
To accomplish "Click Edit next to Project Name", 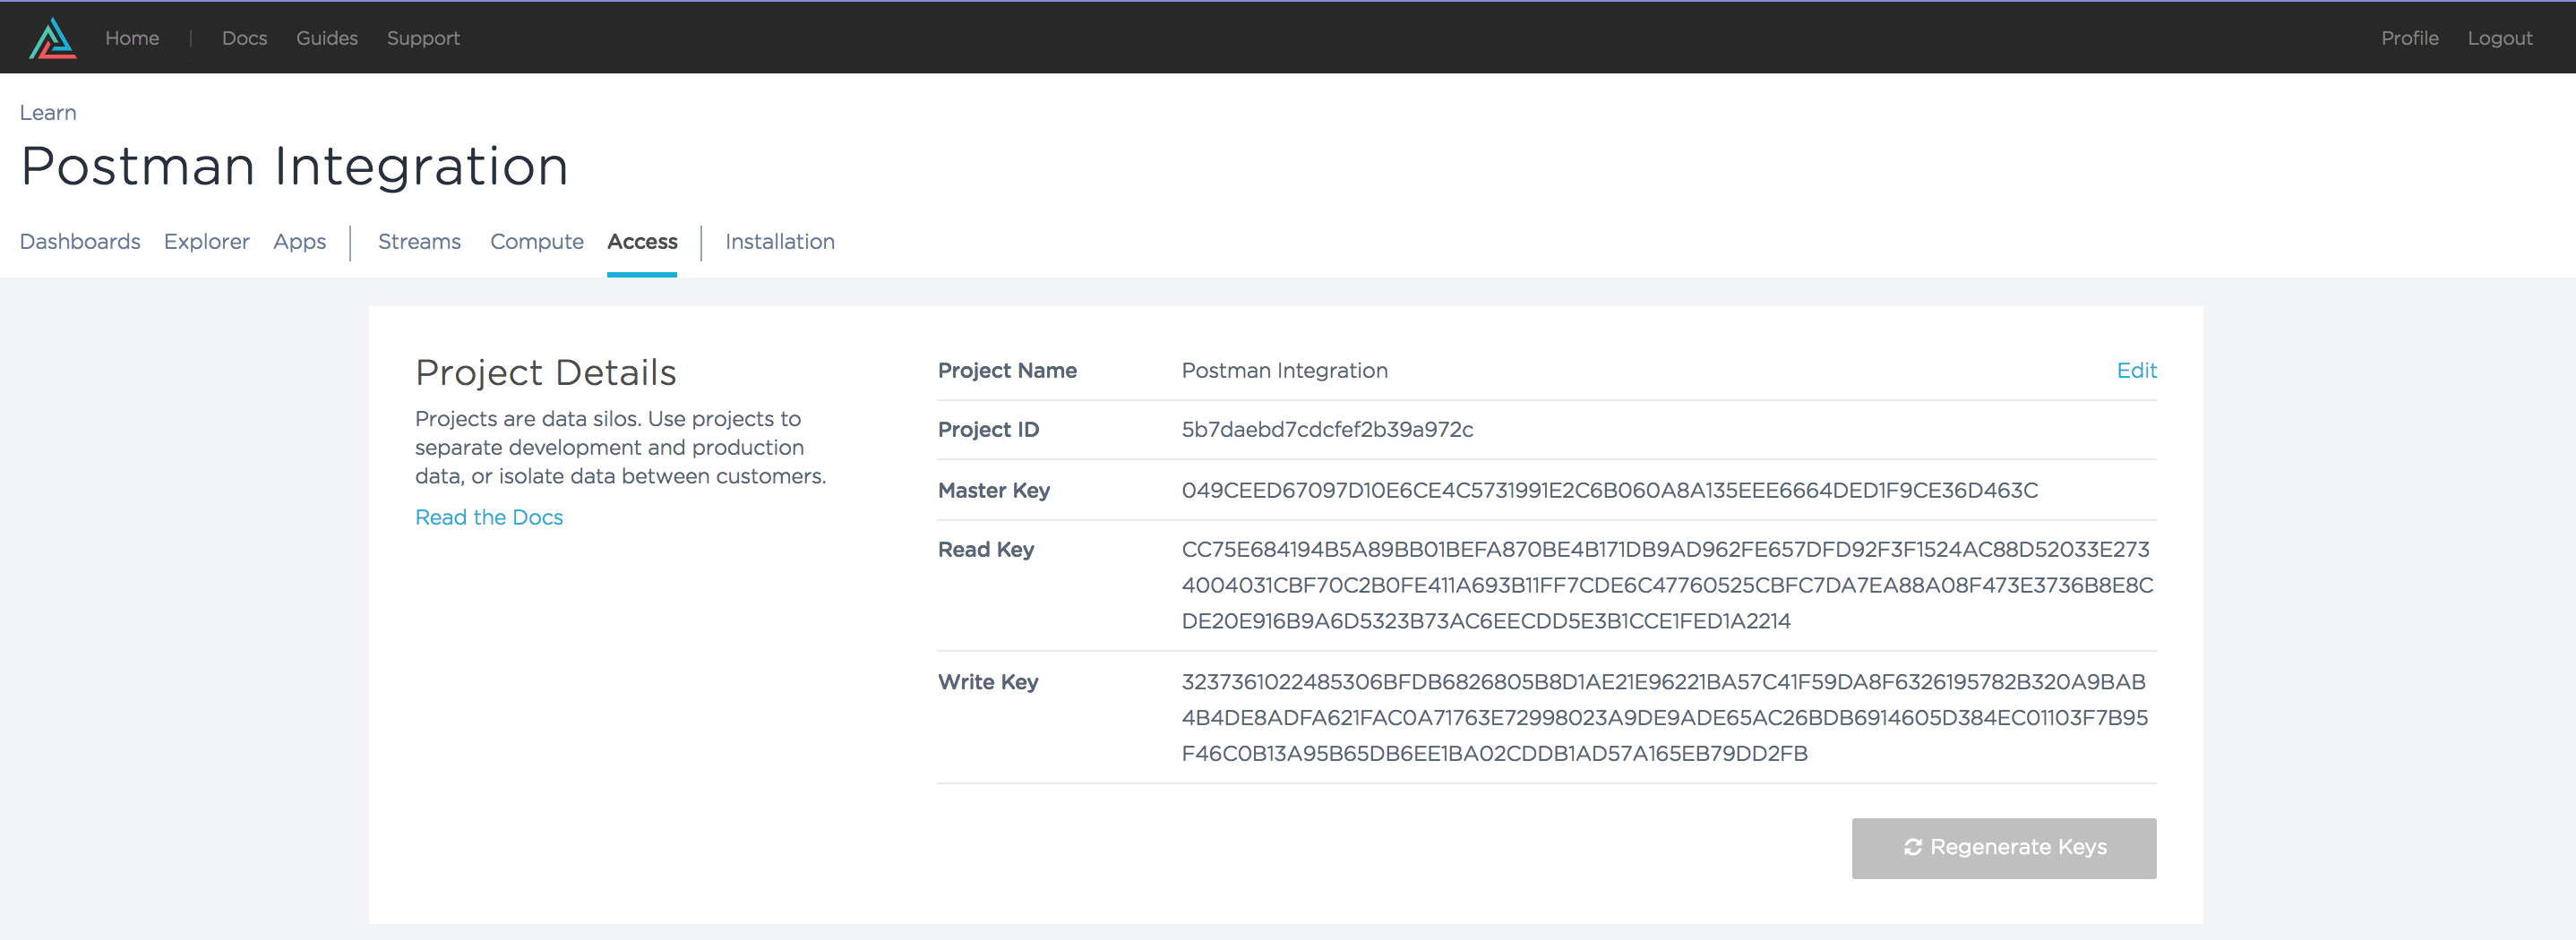I will point(2136,370).
